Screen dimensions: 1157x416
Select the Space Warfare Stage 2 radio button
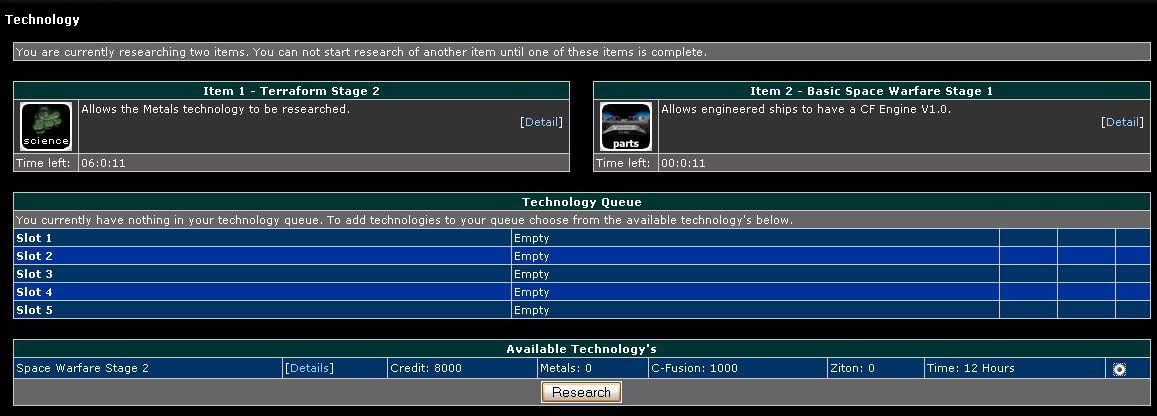1119,369
